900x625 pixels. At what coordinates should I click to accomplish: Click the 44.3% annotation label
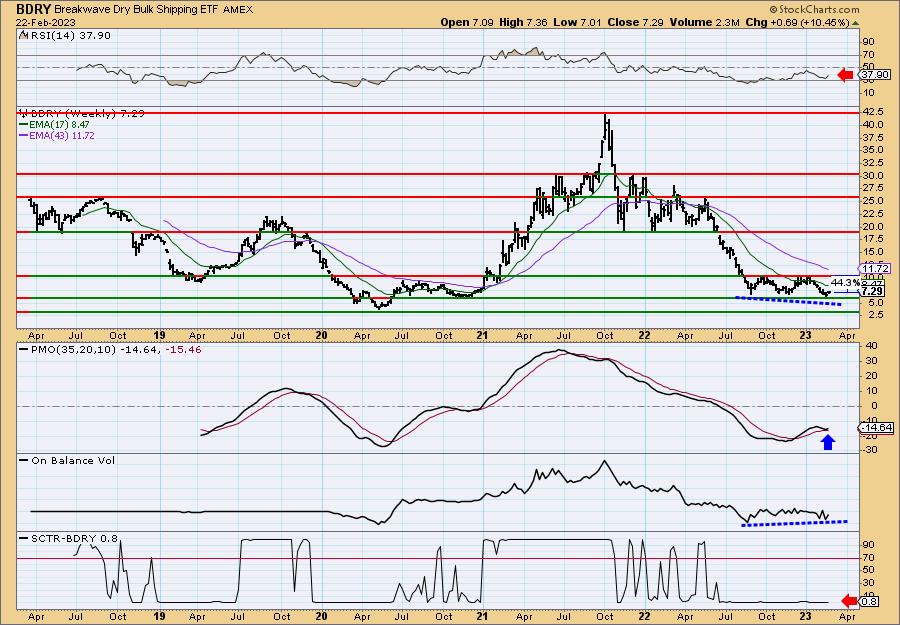845,283
